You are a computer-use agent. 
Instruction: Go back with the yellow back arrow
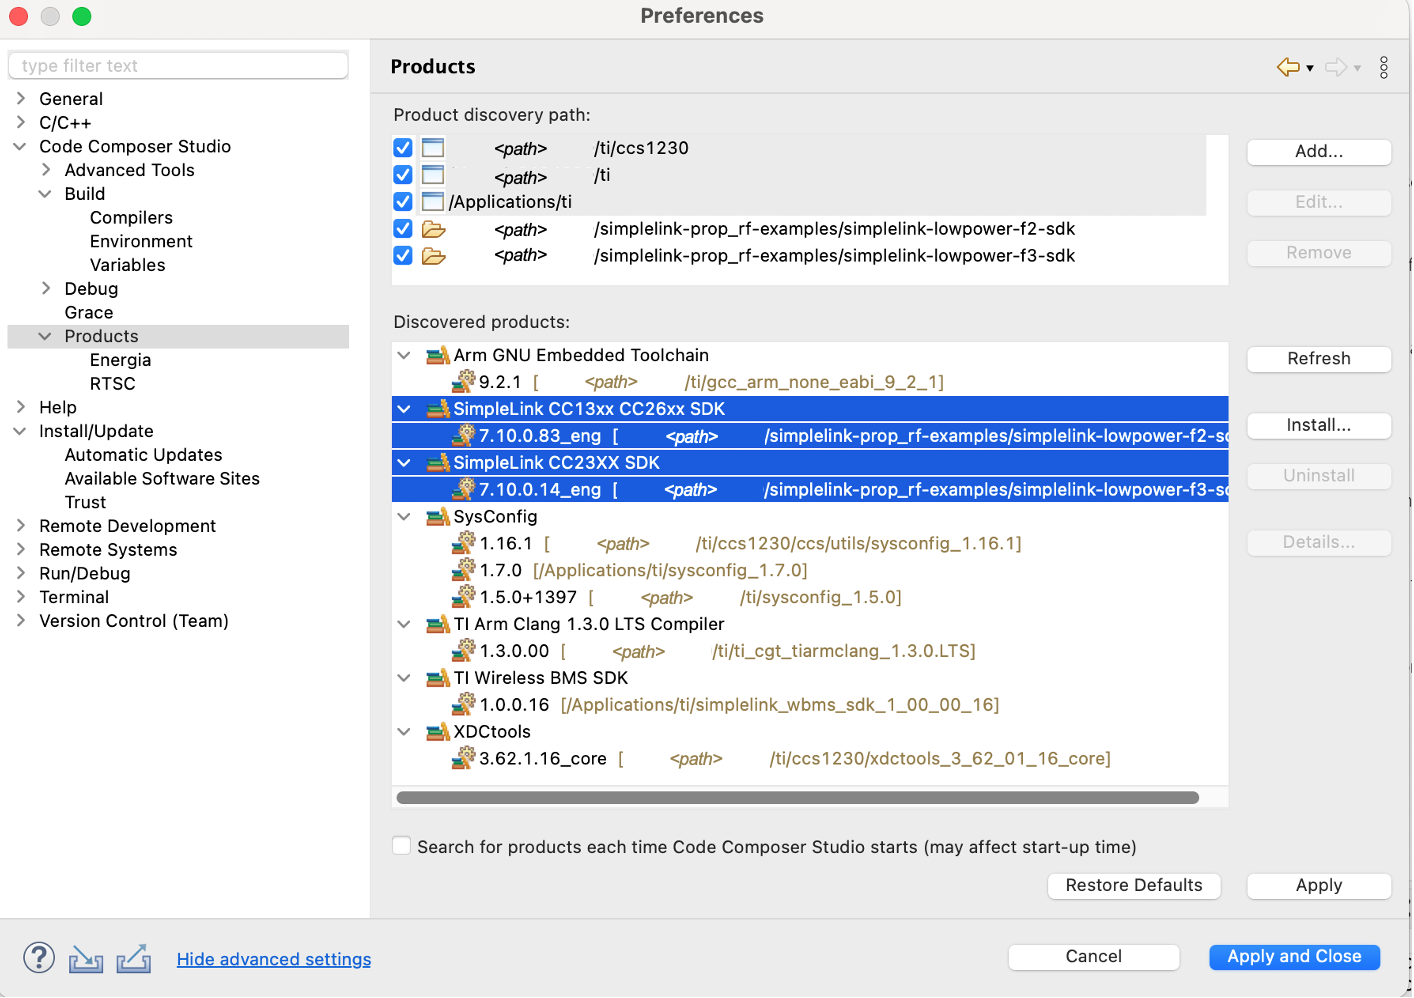click(1288, 67)
